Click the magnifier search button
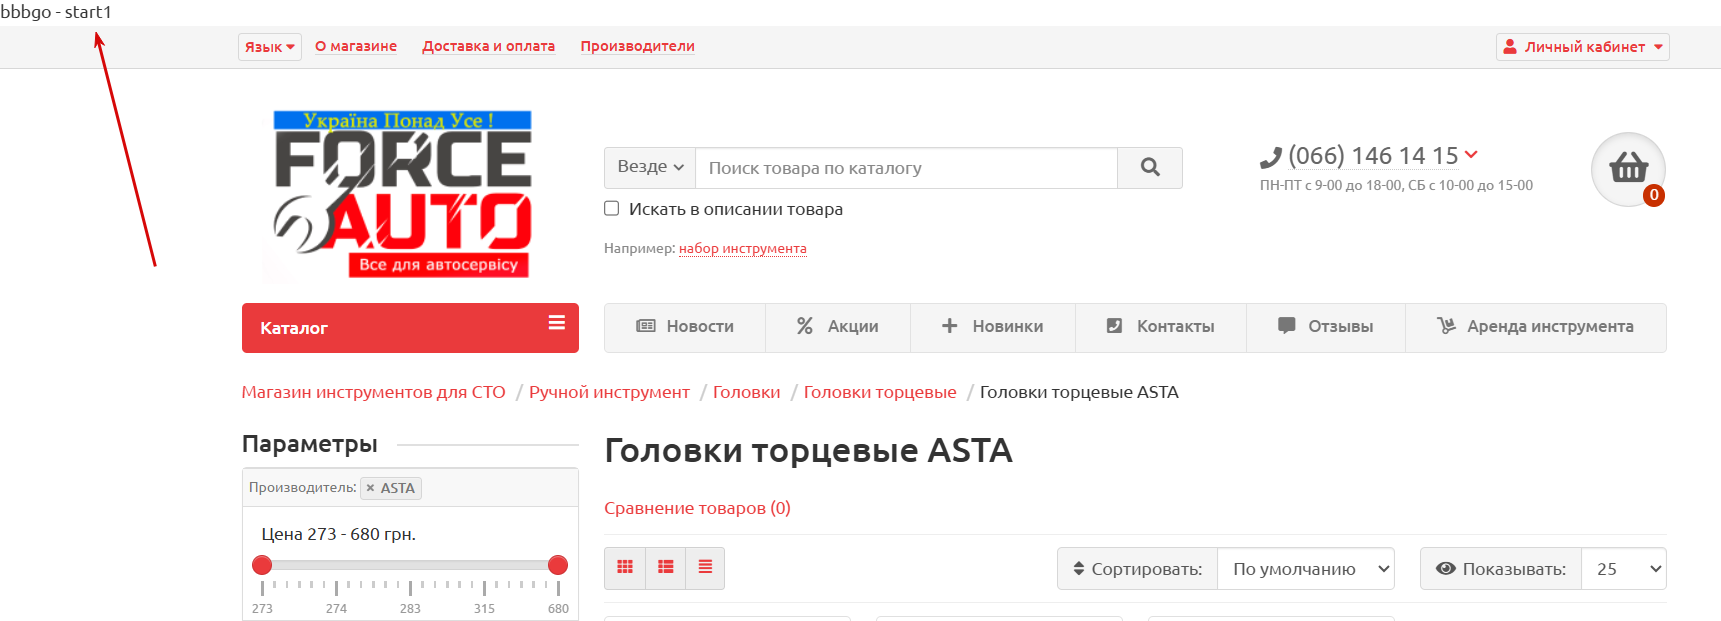The width and height of the screenshot is (1721, 621). pos(1150,168)
